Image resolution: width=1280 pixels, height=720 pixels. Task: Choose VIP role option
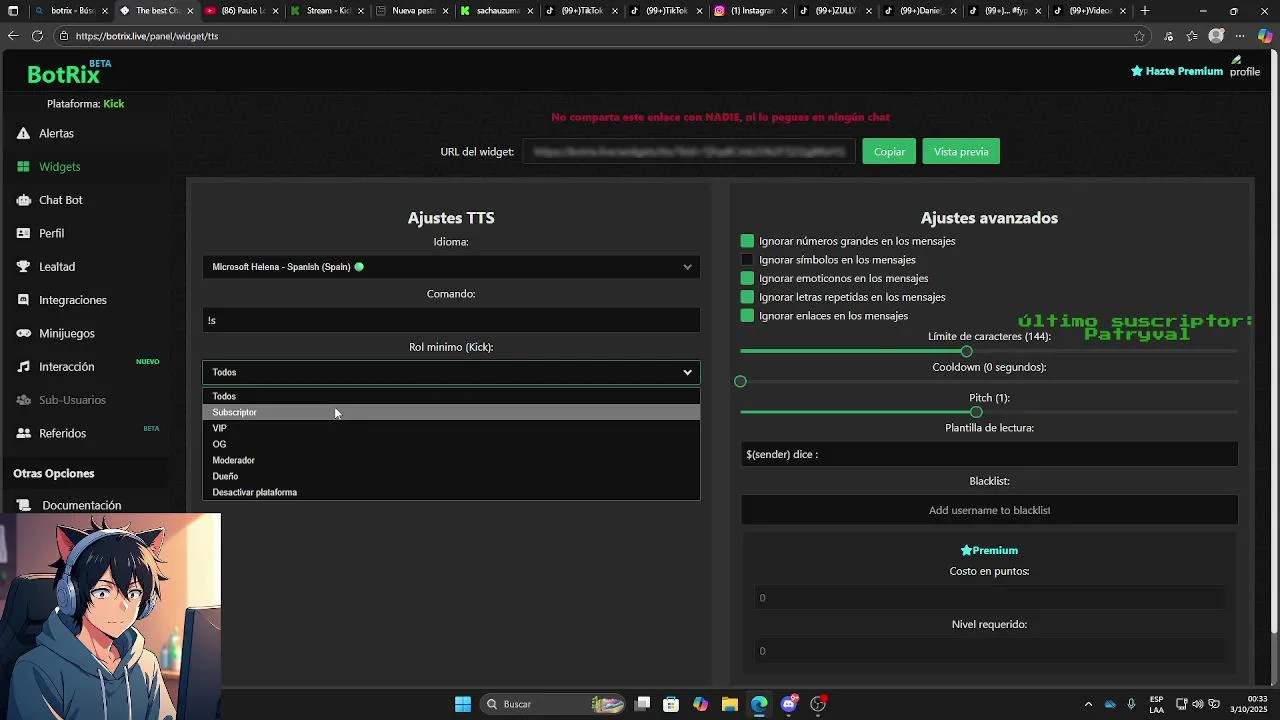pos(451,428)
